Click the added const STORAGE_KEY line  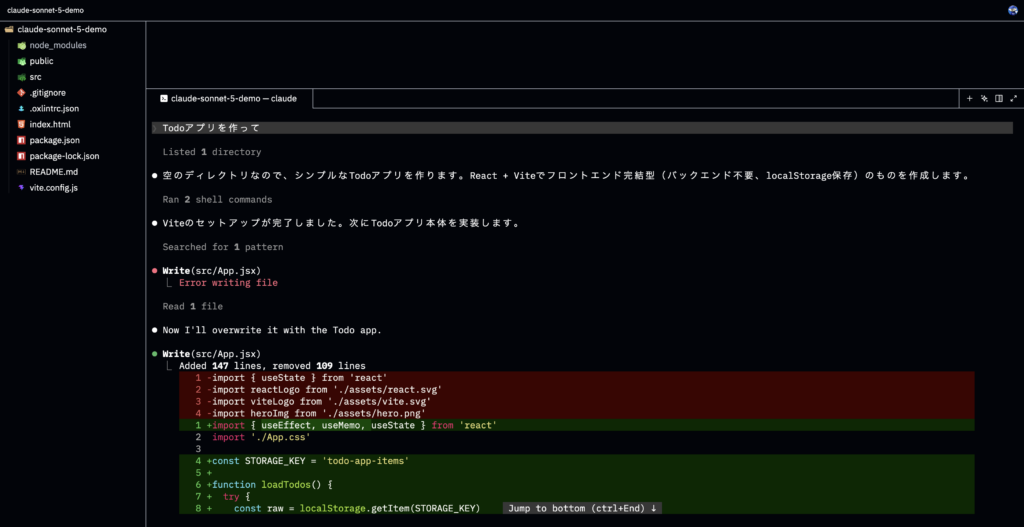point(577,460)
